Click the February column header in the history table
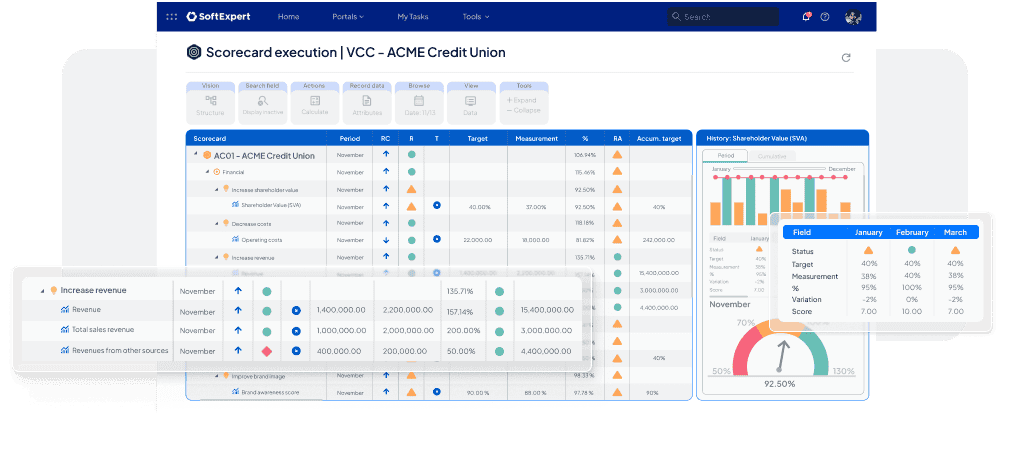1030x463 pixels. 912,232
